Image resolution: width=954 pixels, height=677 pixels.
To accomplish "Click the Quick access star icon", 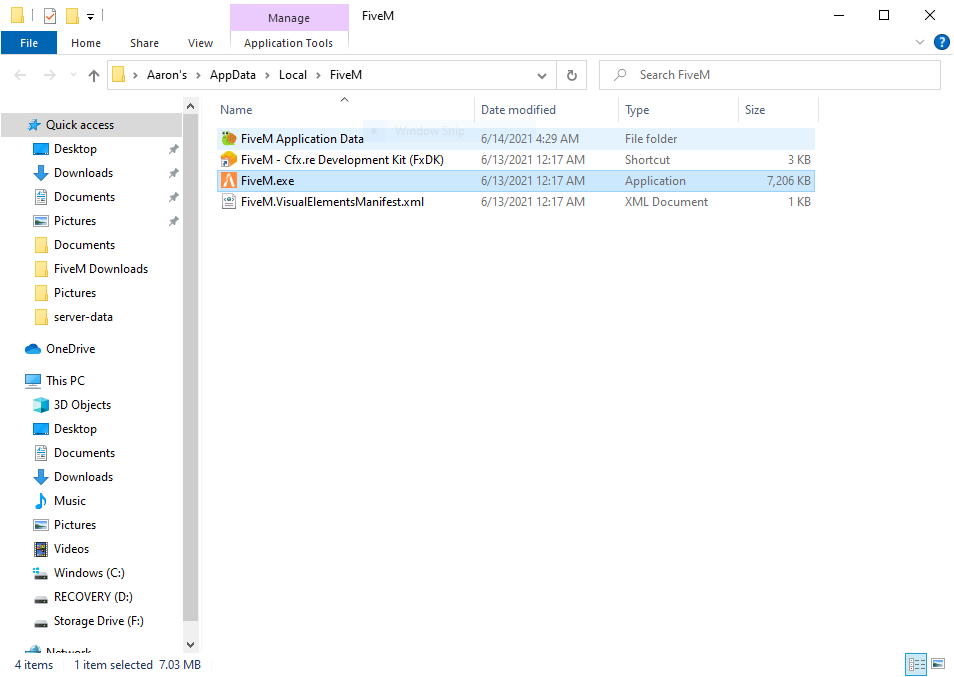I will 34,125.
